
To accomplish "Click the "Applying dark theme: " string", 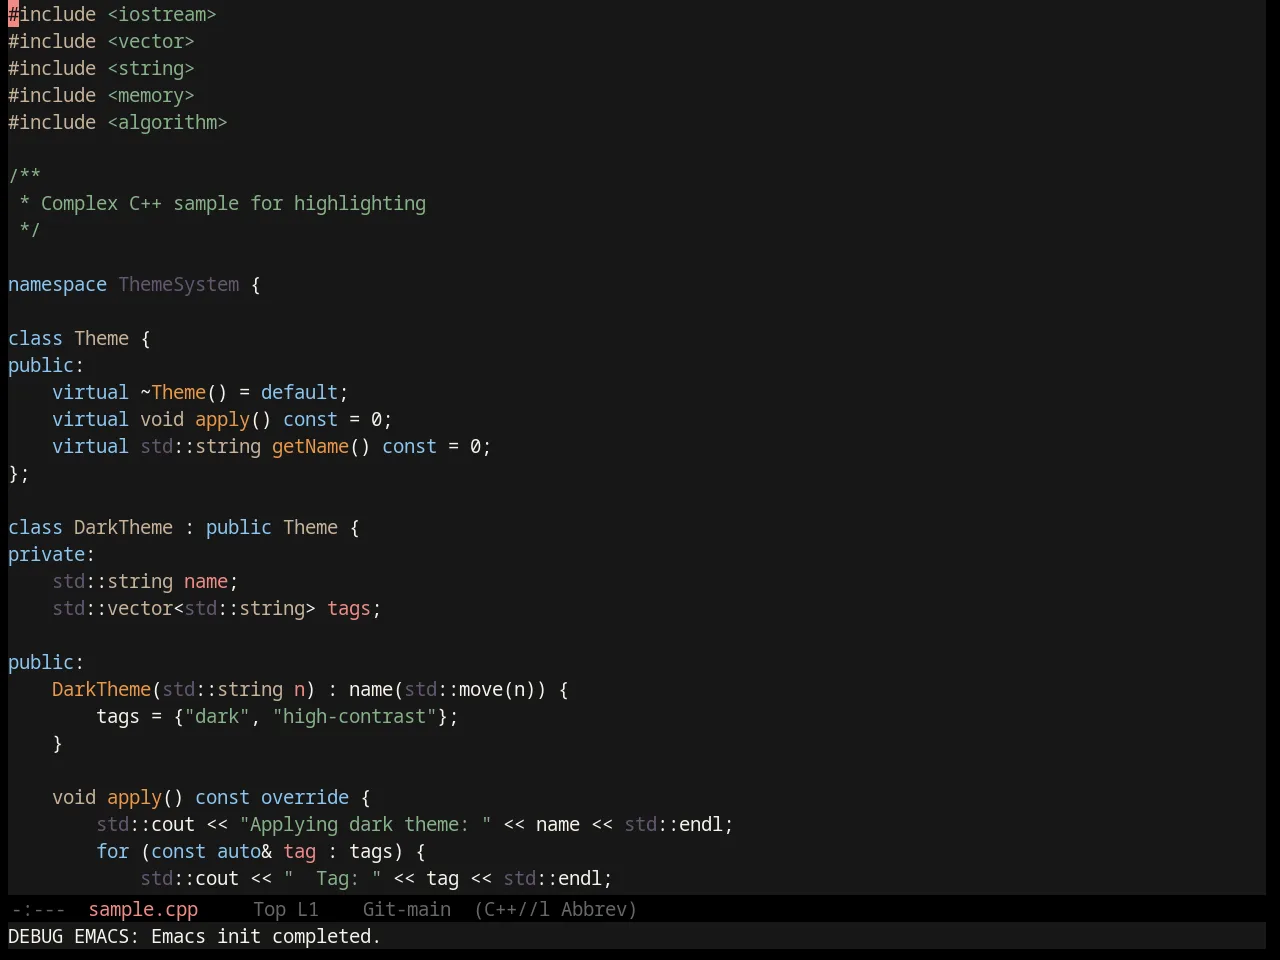I will coord(365,824).
